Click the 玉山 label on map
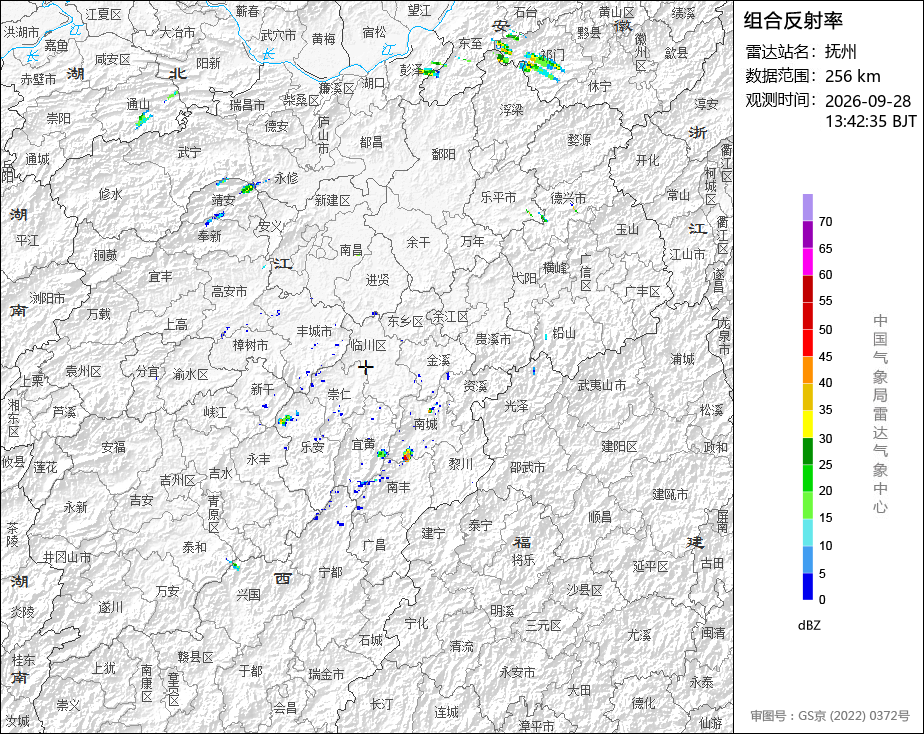Screen dimensions: 924x734 coord(627,230)
